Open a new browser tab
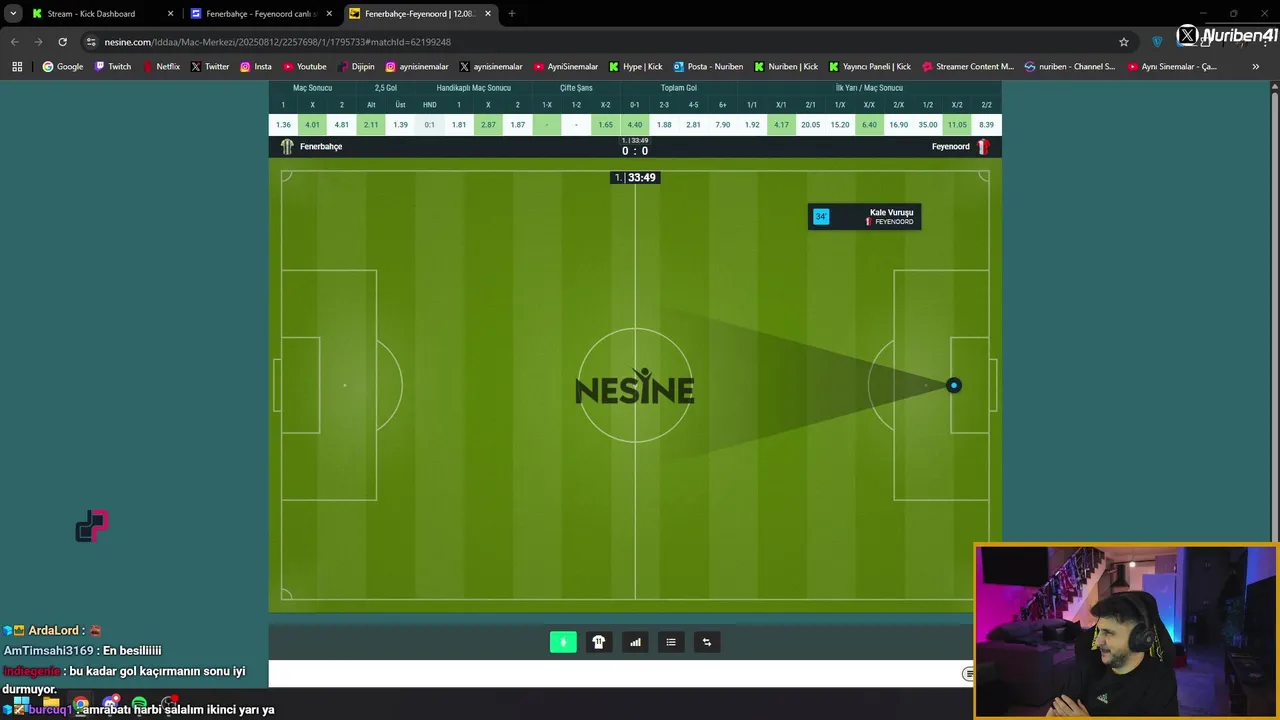1280x720 pixels. [511, 14]
